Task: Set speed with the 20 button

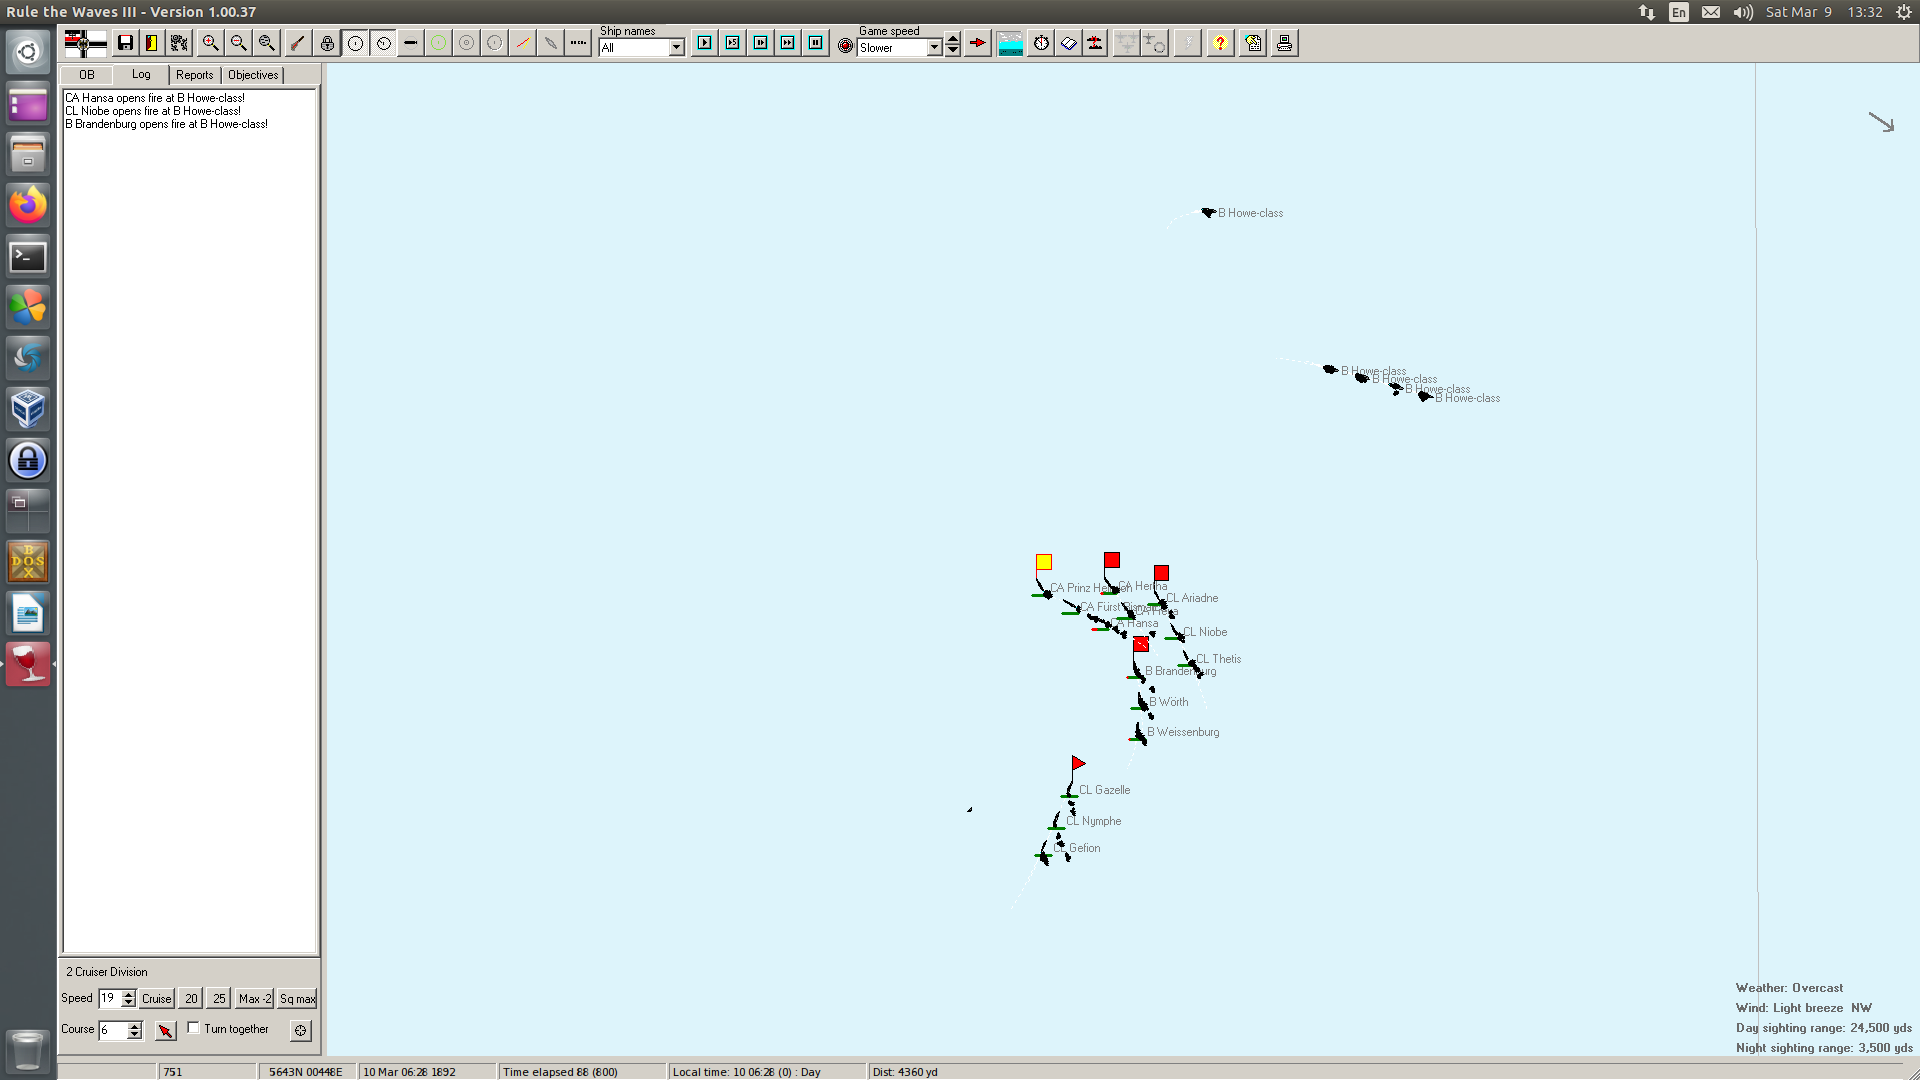Action: coord(191,998)
